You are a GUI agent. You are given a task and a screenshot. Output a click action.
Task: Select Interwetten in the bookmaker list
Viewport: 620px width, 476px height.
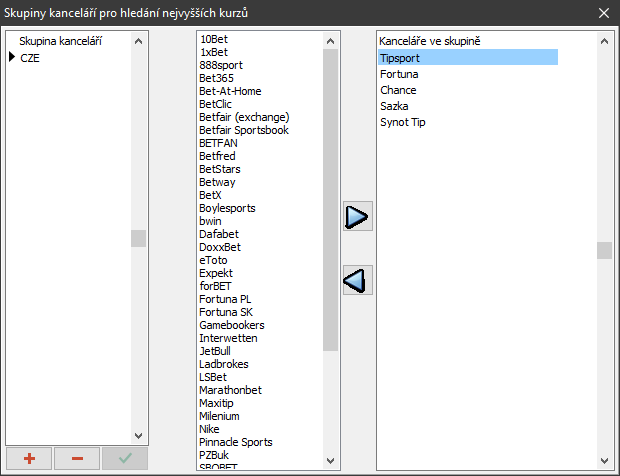(x=228, y=338)
